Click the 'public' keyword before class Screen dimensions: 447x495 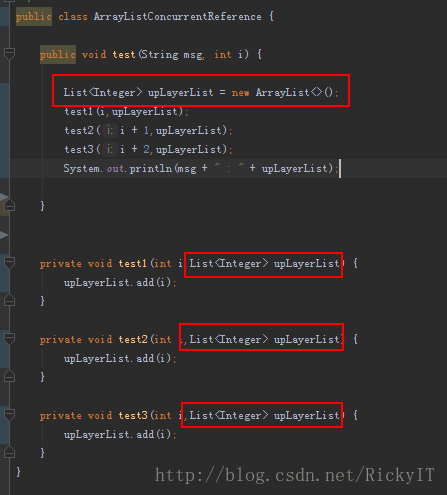click(x=34, y=17)
